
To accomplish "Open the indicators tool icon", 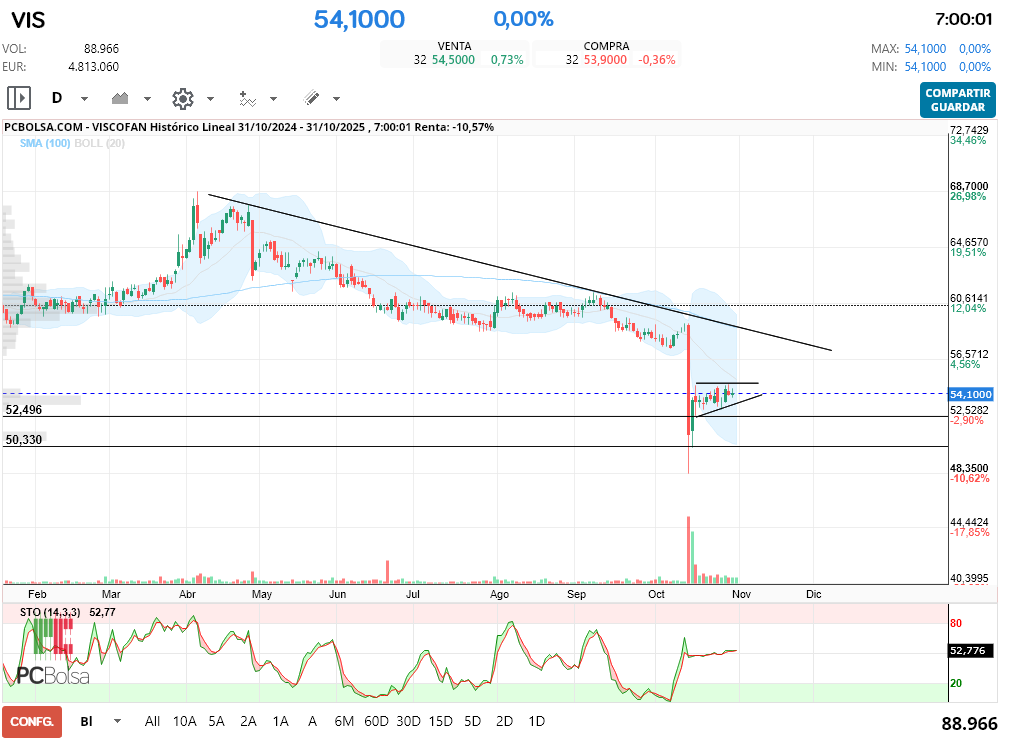I will [248, 99].
